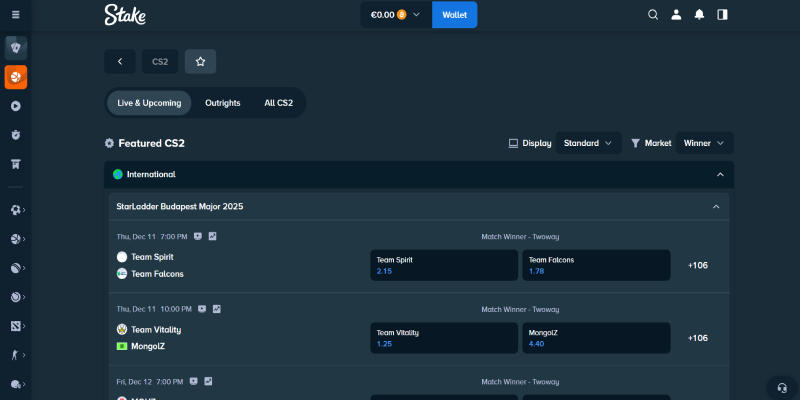Open the user profile icon
The image size is (800, 400).
tap(676, 15)
